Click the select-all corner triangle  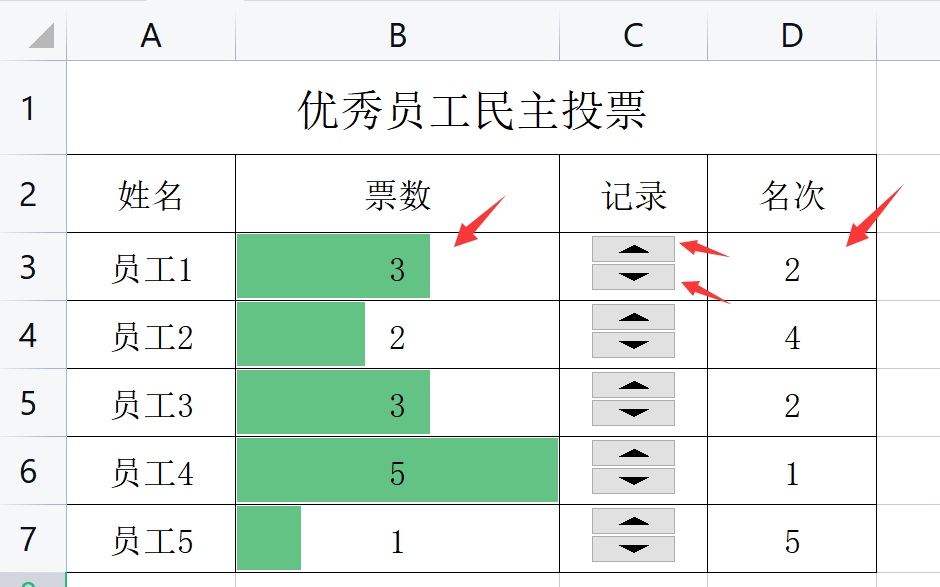tap(41, 35)
